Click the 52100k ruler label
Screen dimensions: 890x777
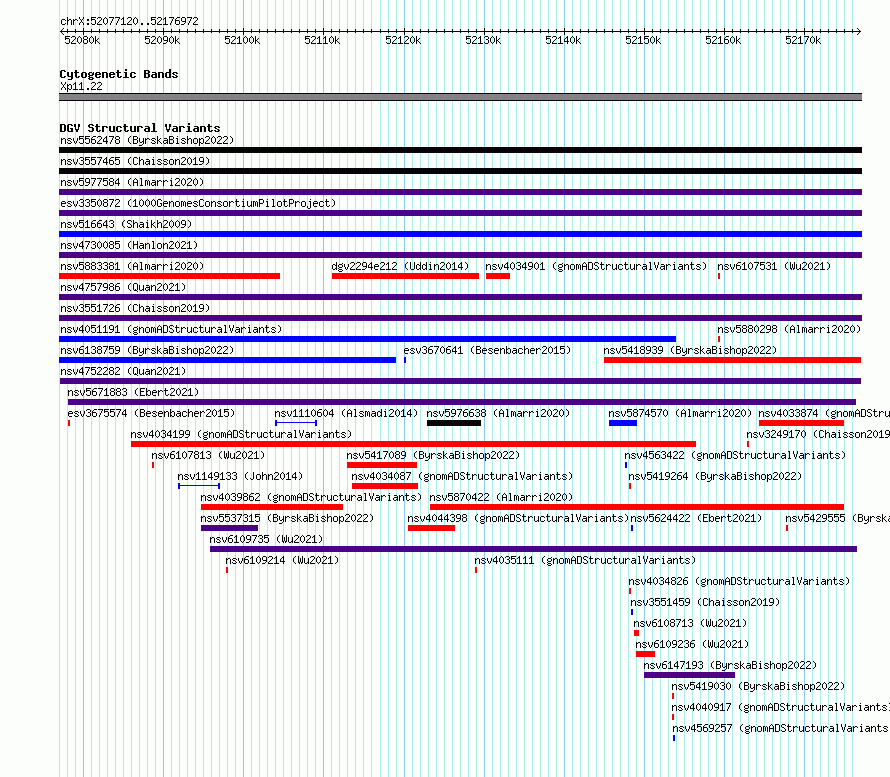(x=242, y=40)
